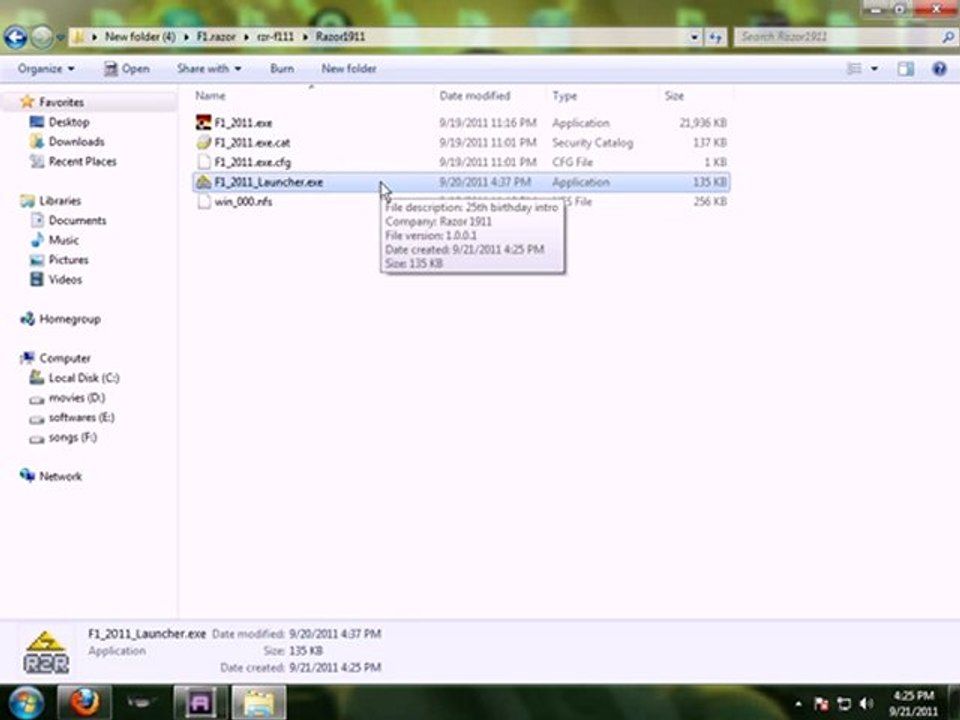
Task: Click the search magnifier icon
Action: pos(948,37)
